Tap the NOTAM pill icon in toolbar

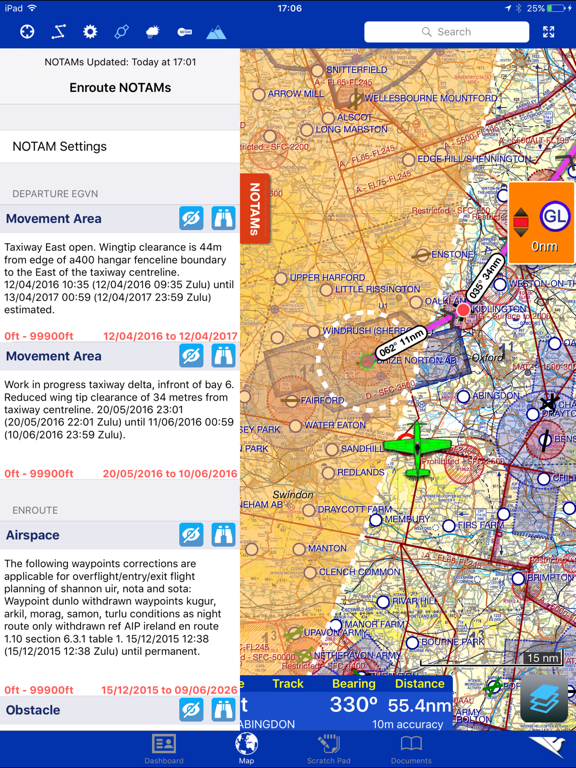tap(185, 32)
